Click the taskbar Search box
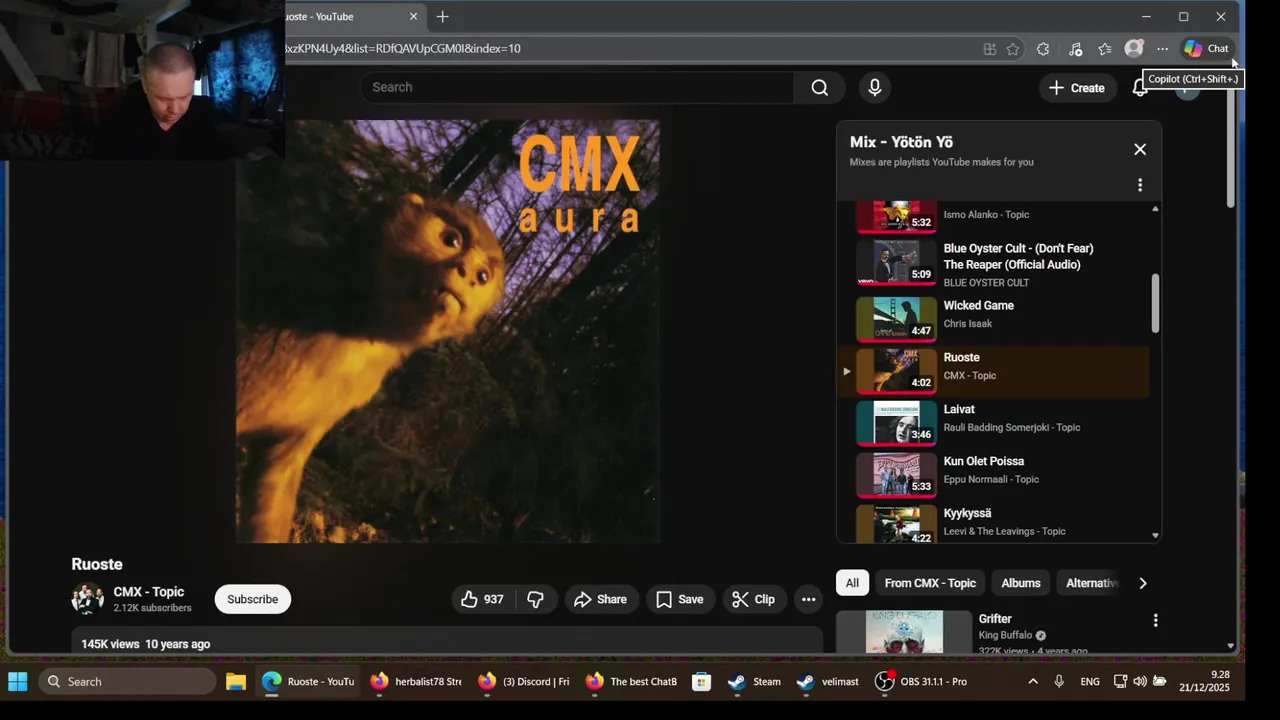The width and height of the screenshot is (1280, 720). [x=128, y=682]
